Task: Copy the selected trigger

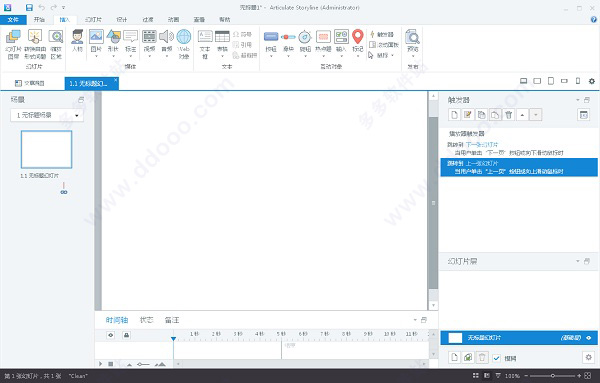Action: coord(481,115)
